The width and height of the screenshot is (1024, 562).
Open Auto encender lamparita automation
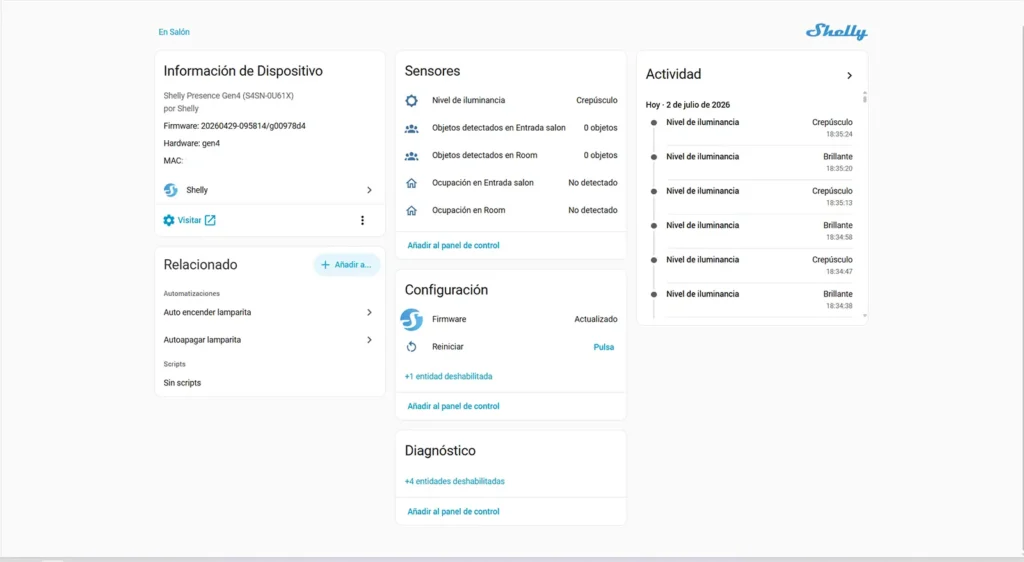point(268,313)
